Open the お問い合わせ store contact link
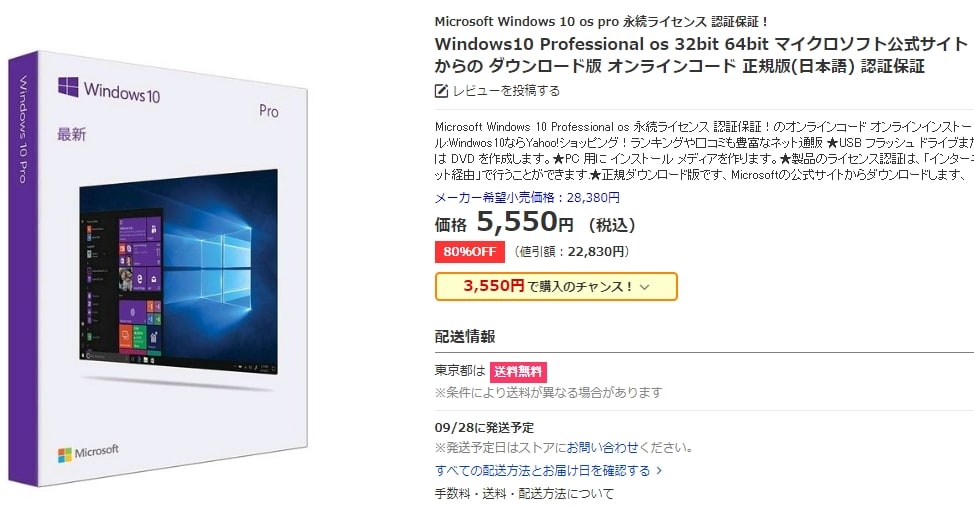974x507 pixels. coord(595,447)
